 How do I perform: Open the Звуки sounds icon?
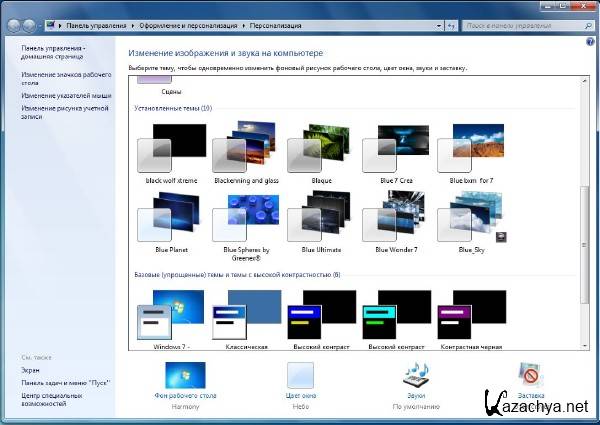pos(416,378)
